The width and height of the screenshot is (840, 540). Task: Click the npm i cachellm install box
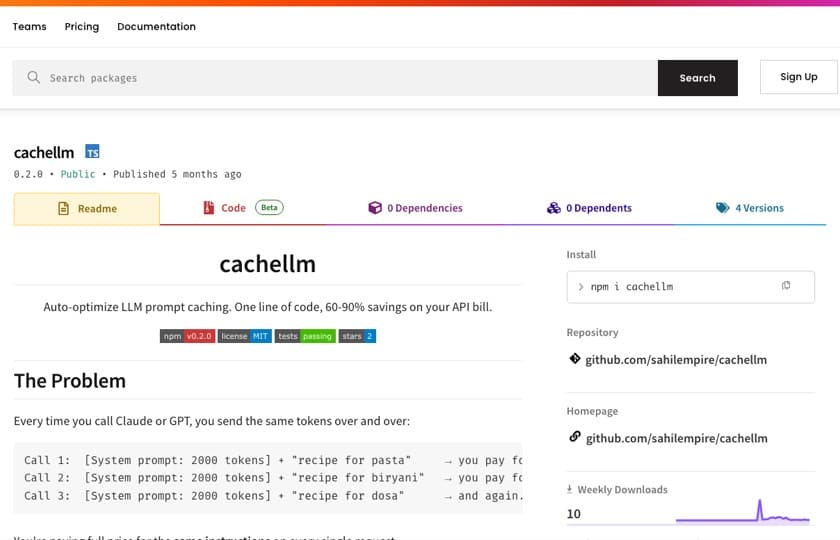point(691,287)
